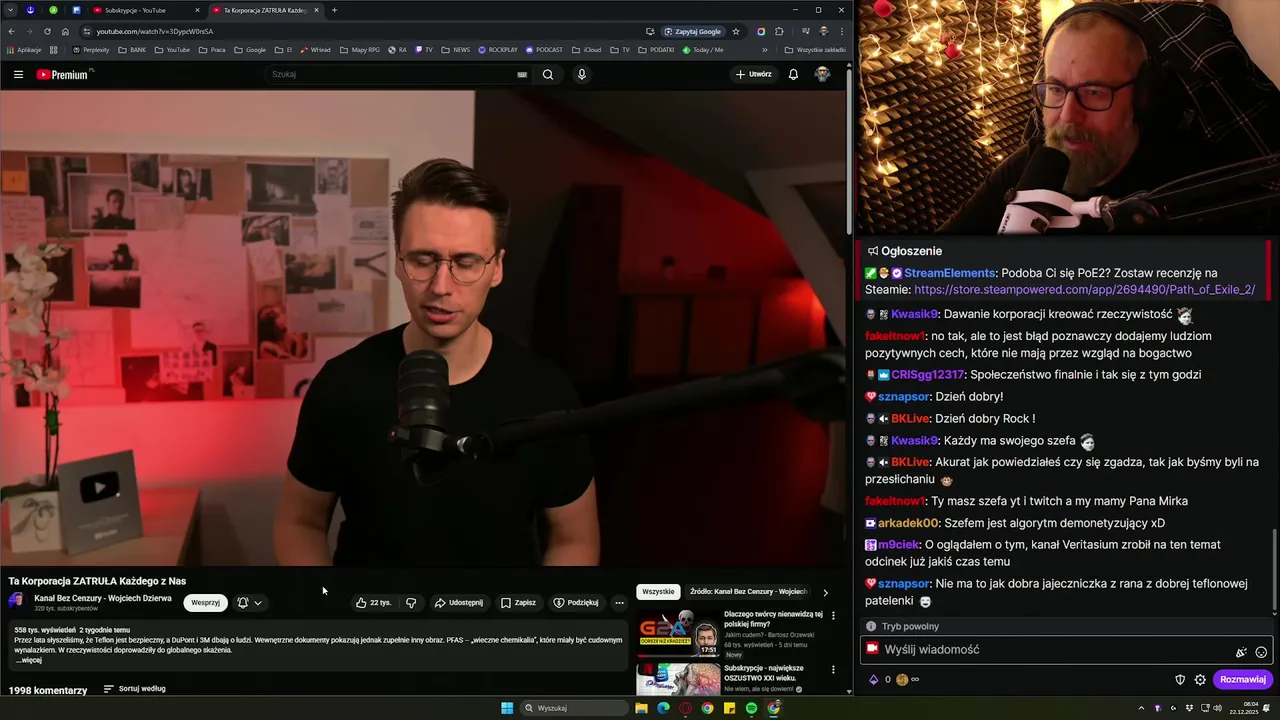Click the YouTube search magnifier button

[x=548, y=74]
